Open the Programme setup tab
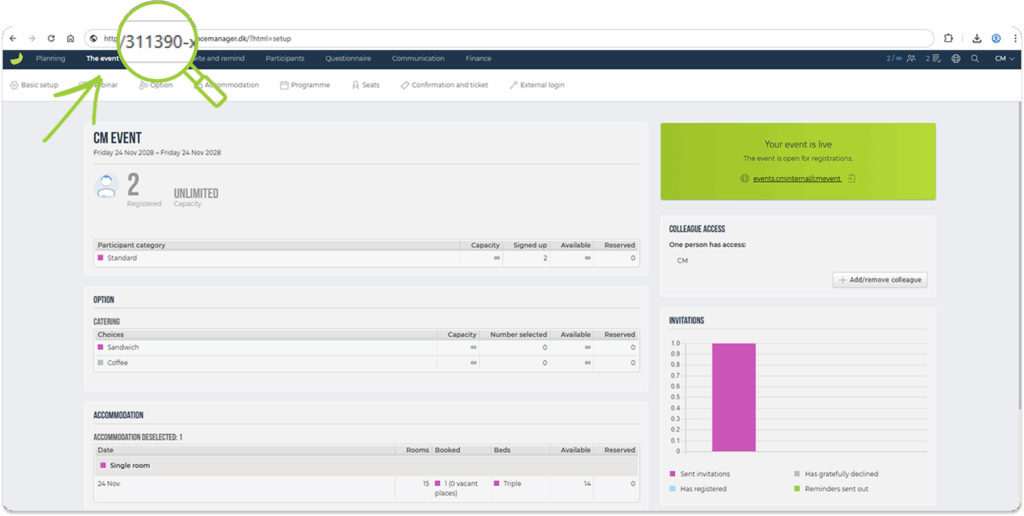Viewport: 1024px width, 516px height. coord(305,85)
